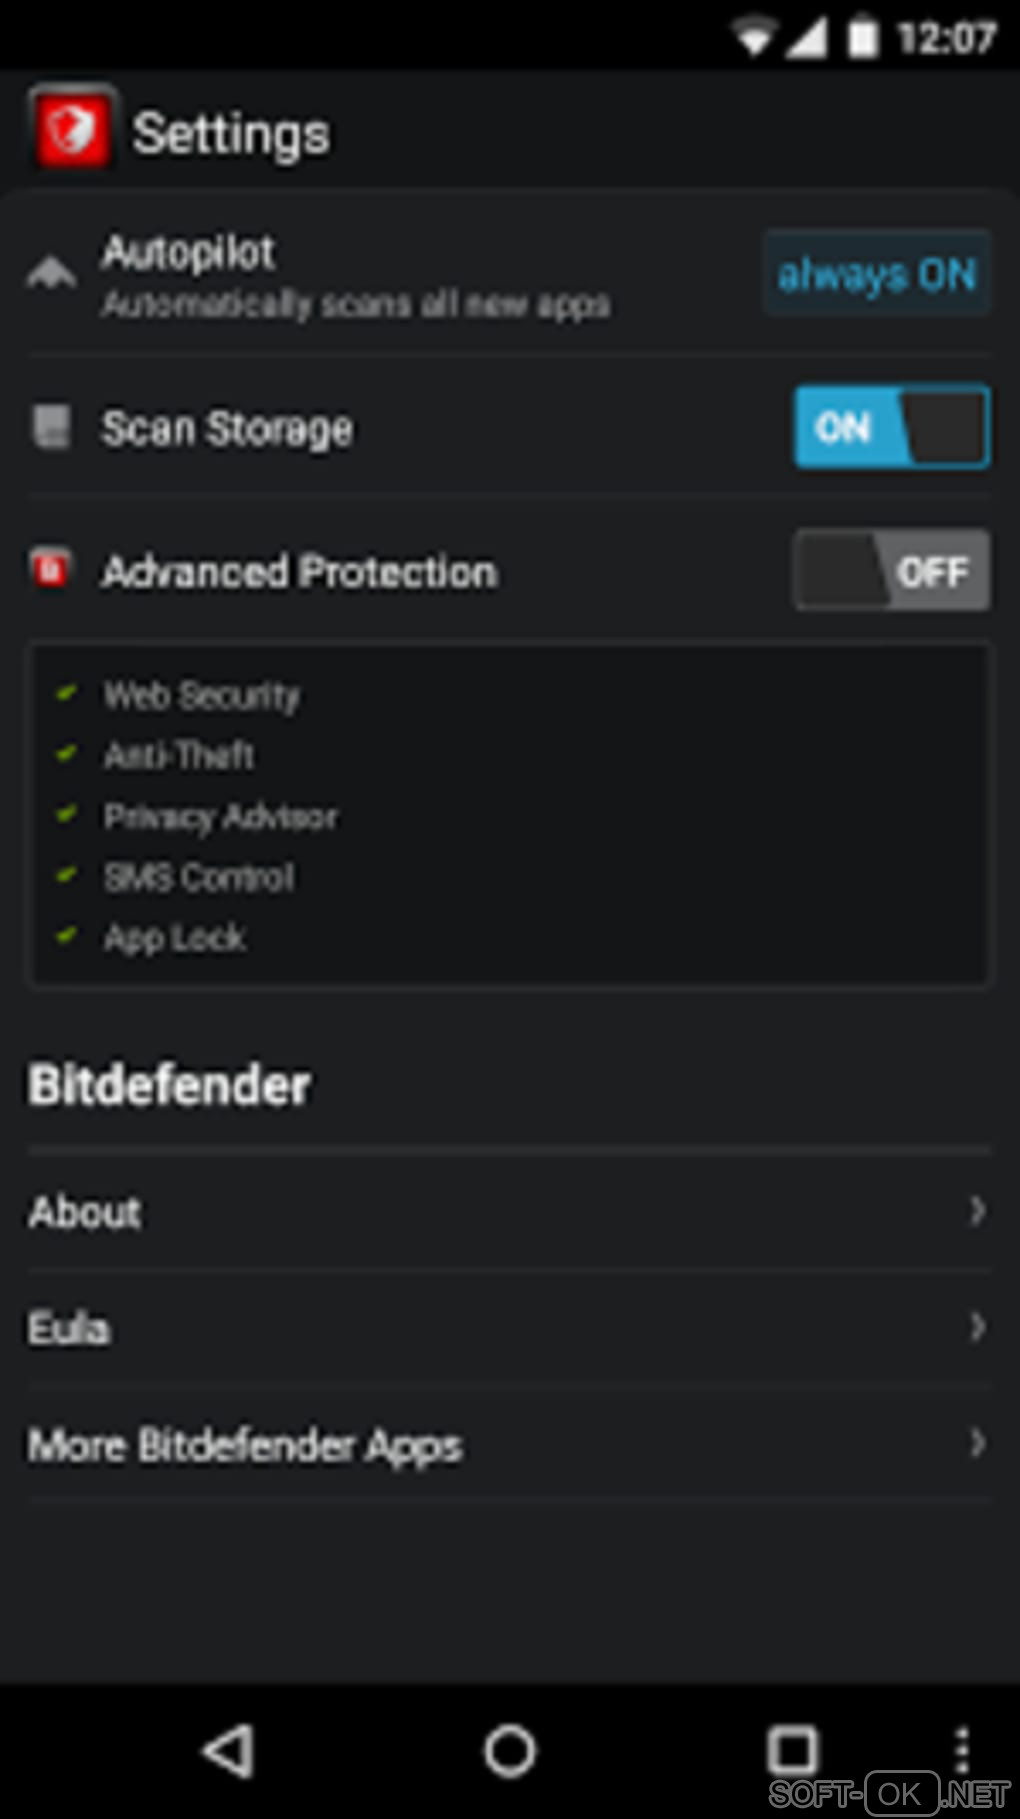Open the About menu entry
This screenshot has width=1020, height=1819.
(85, 1212)
